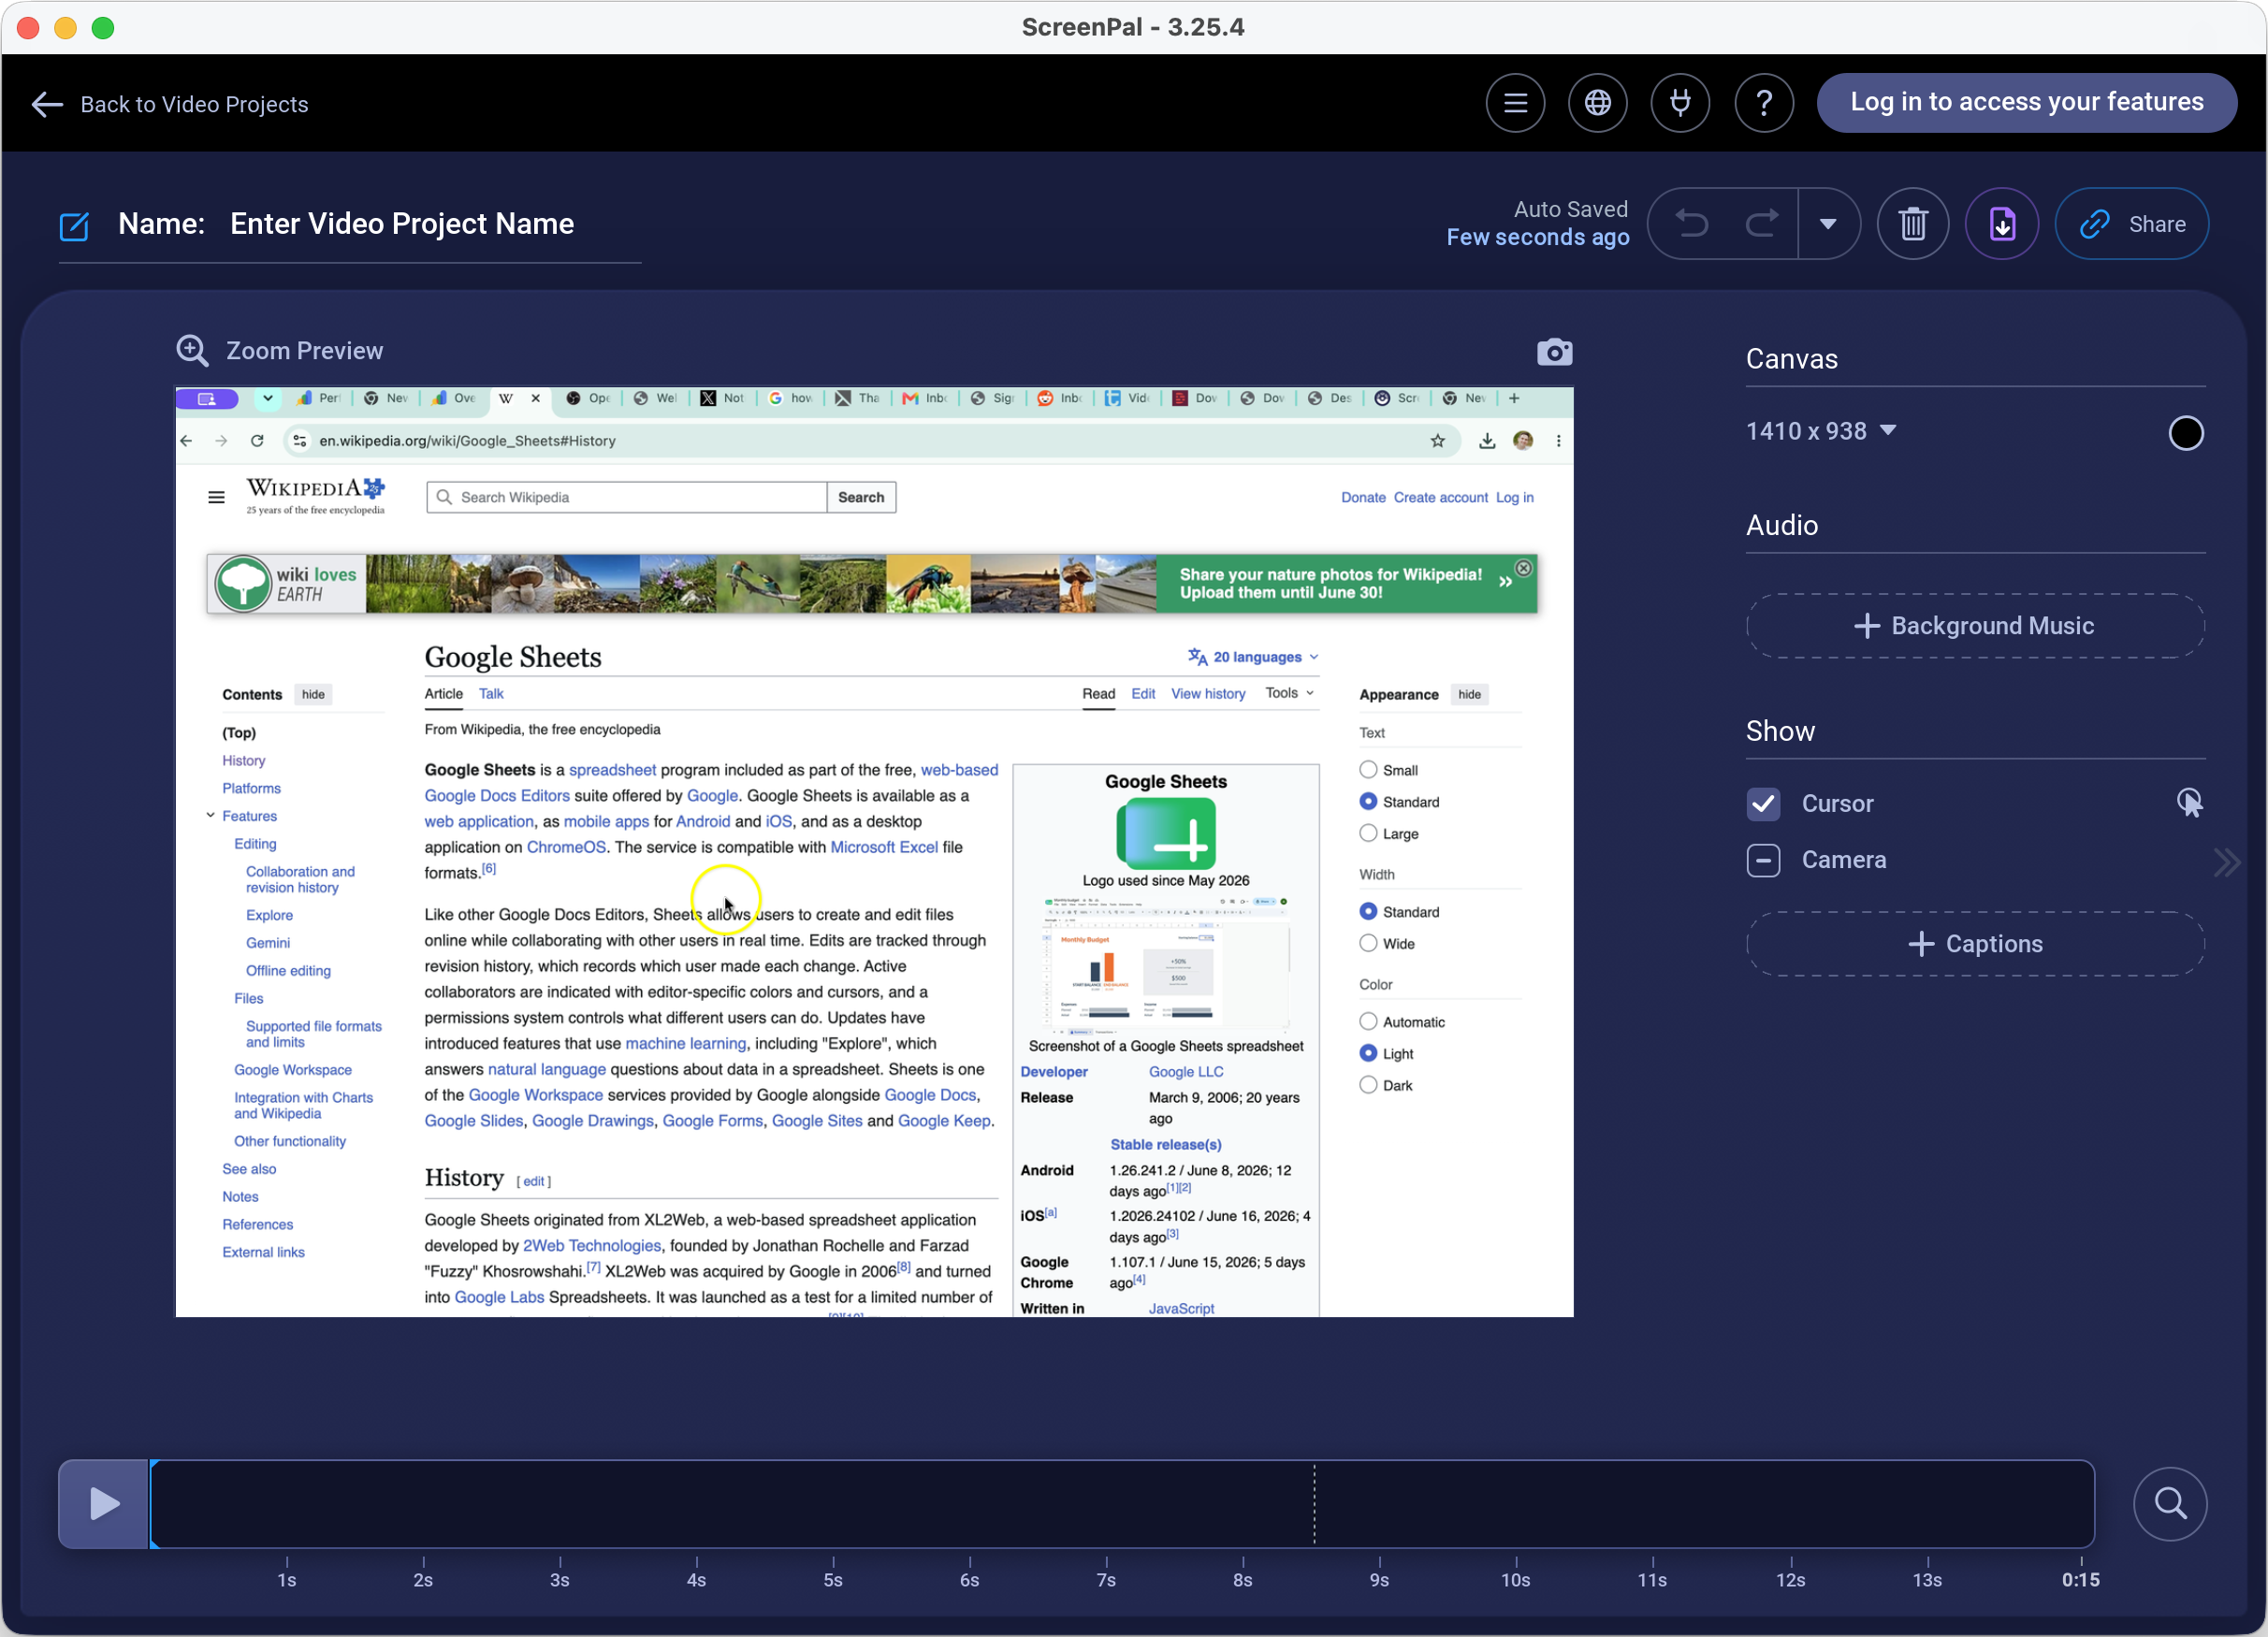Take a snapshot with the camera icon
2268x1637 pixels.
coord(1554,352)
